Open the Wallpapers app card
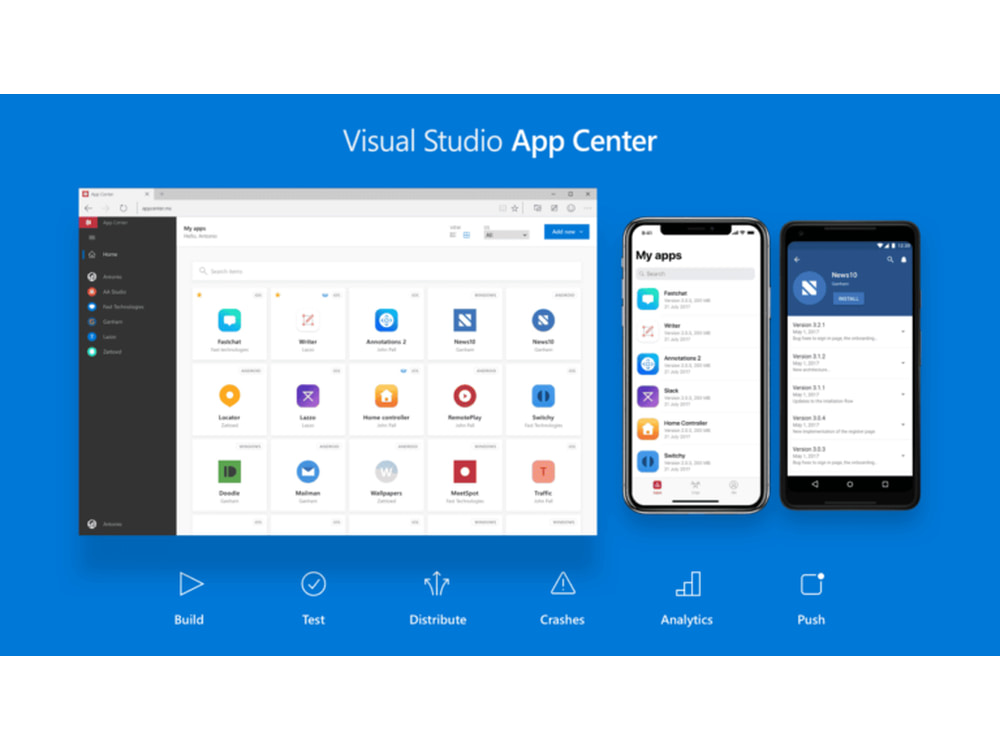 386,475
